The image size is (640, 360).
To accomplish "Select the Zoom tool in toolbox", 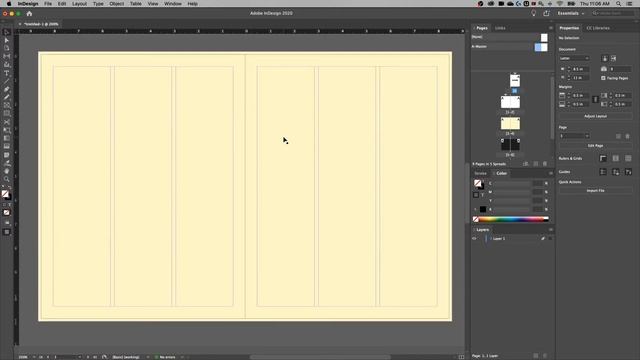I will tap(7, 179).
